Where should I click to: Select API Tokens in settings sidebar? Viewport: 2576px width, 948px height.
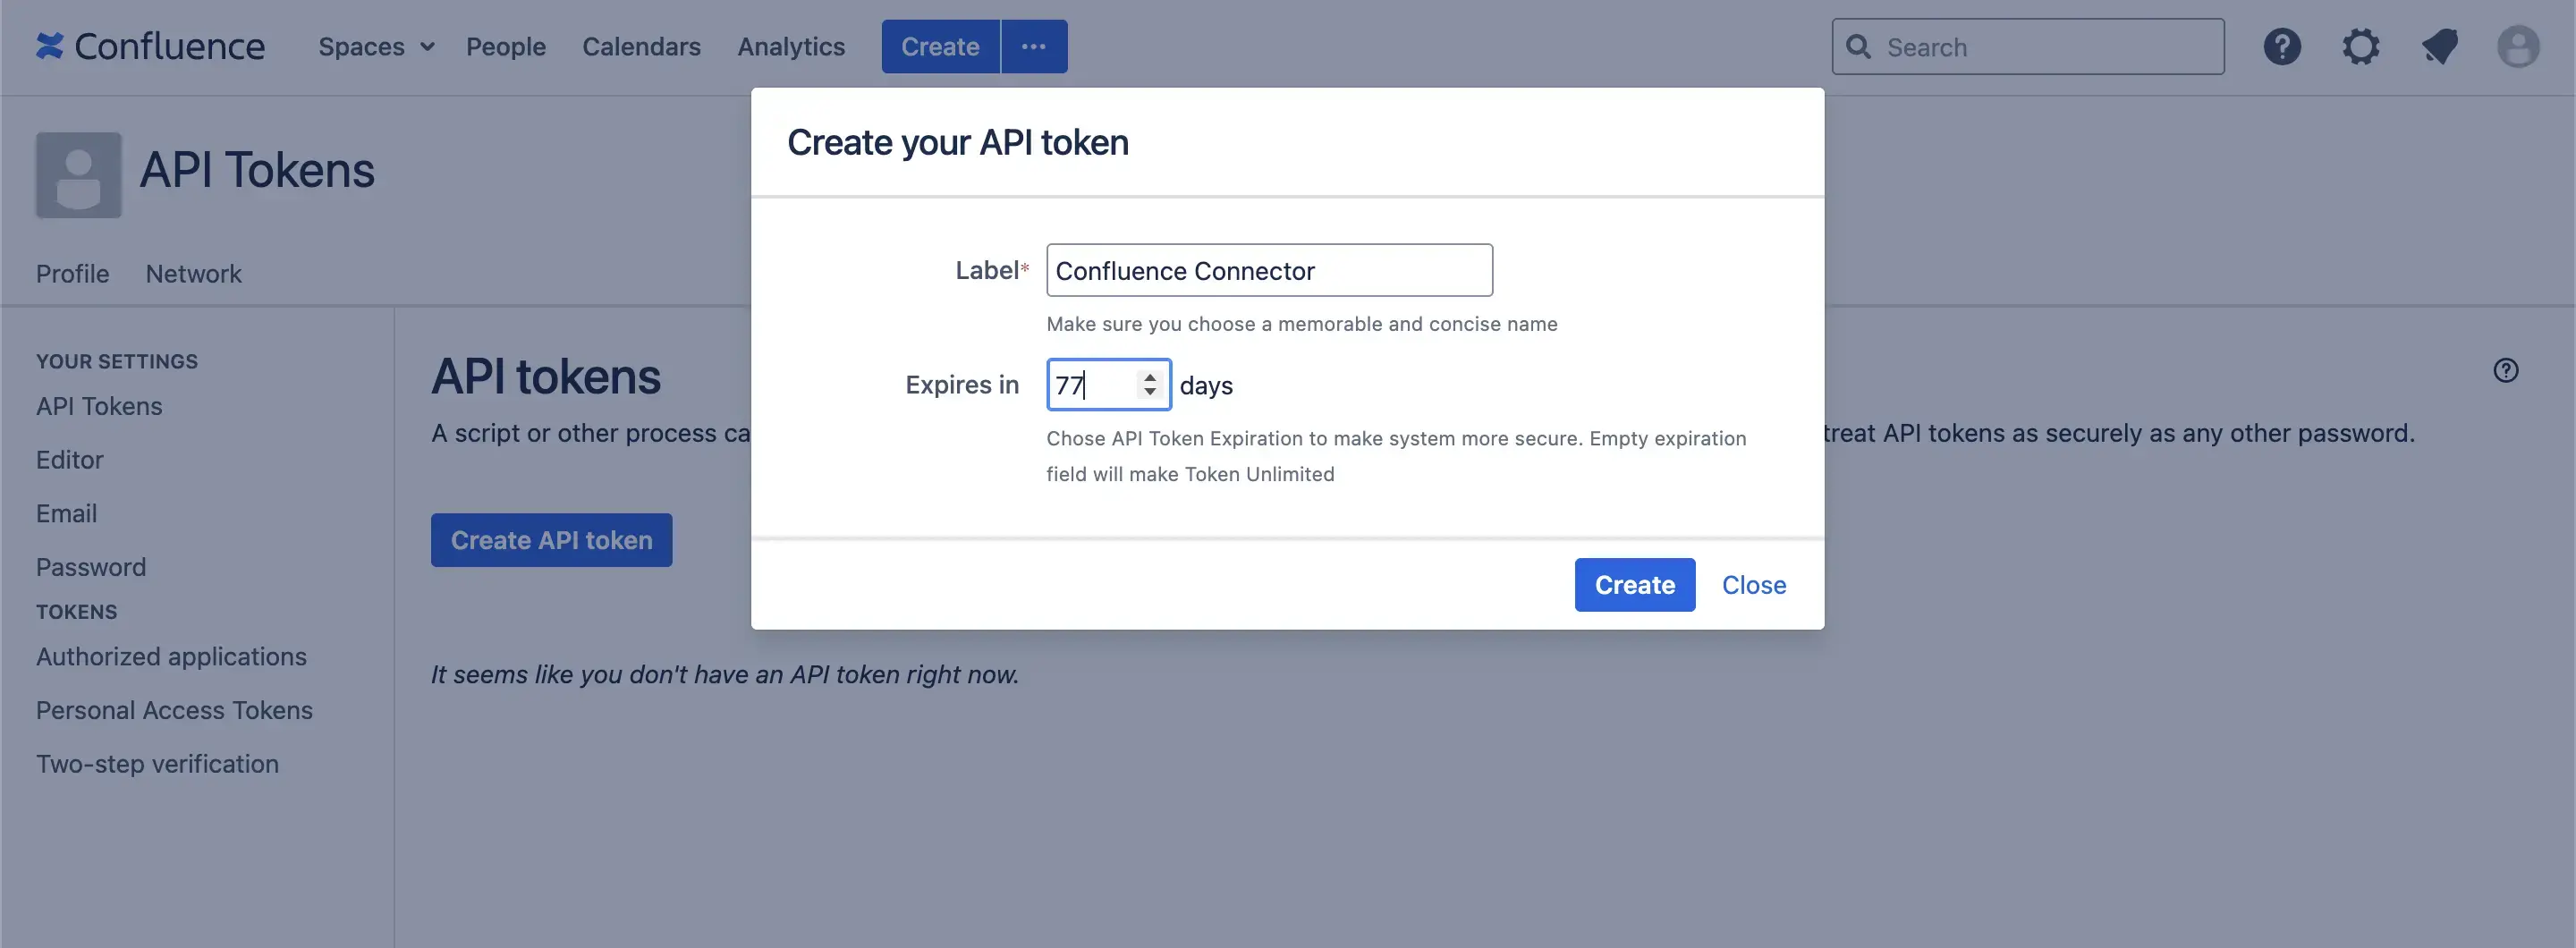click(x=99, y=406)
